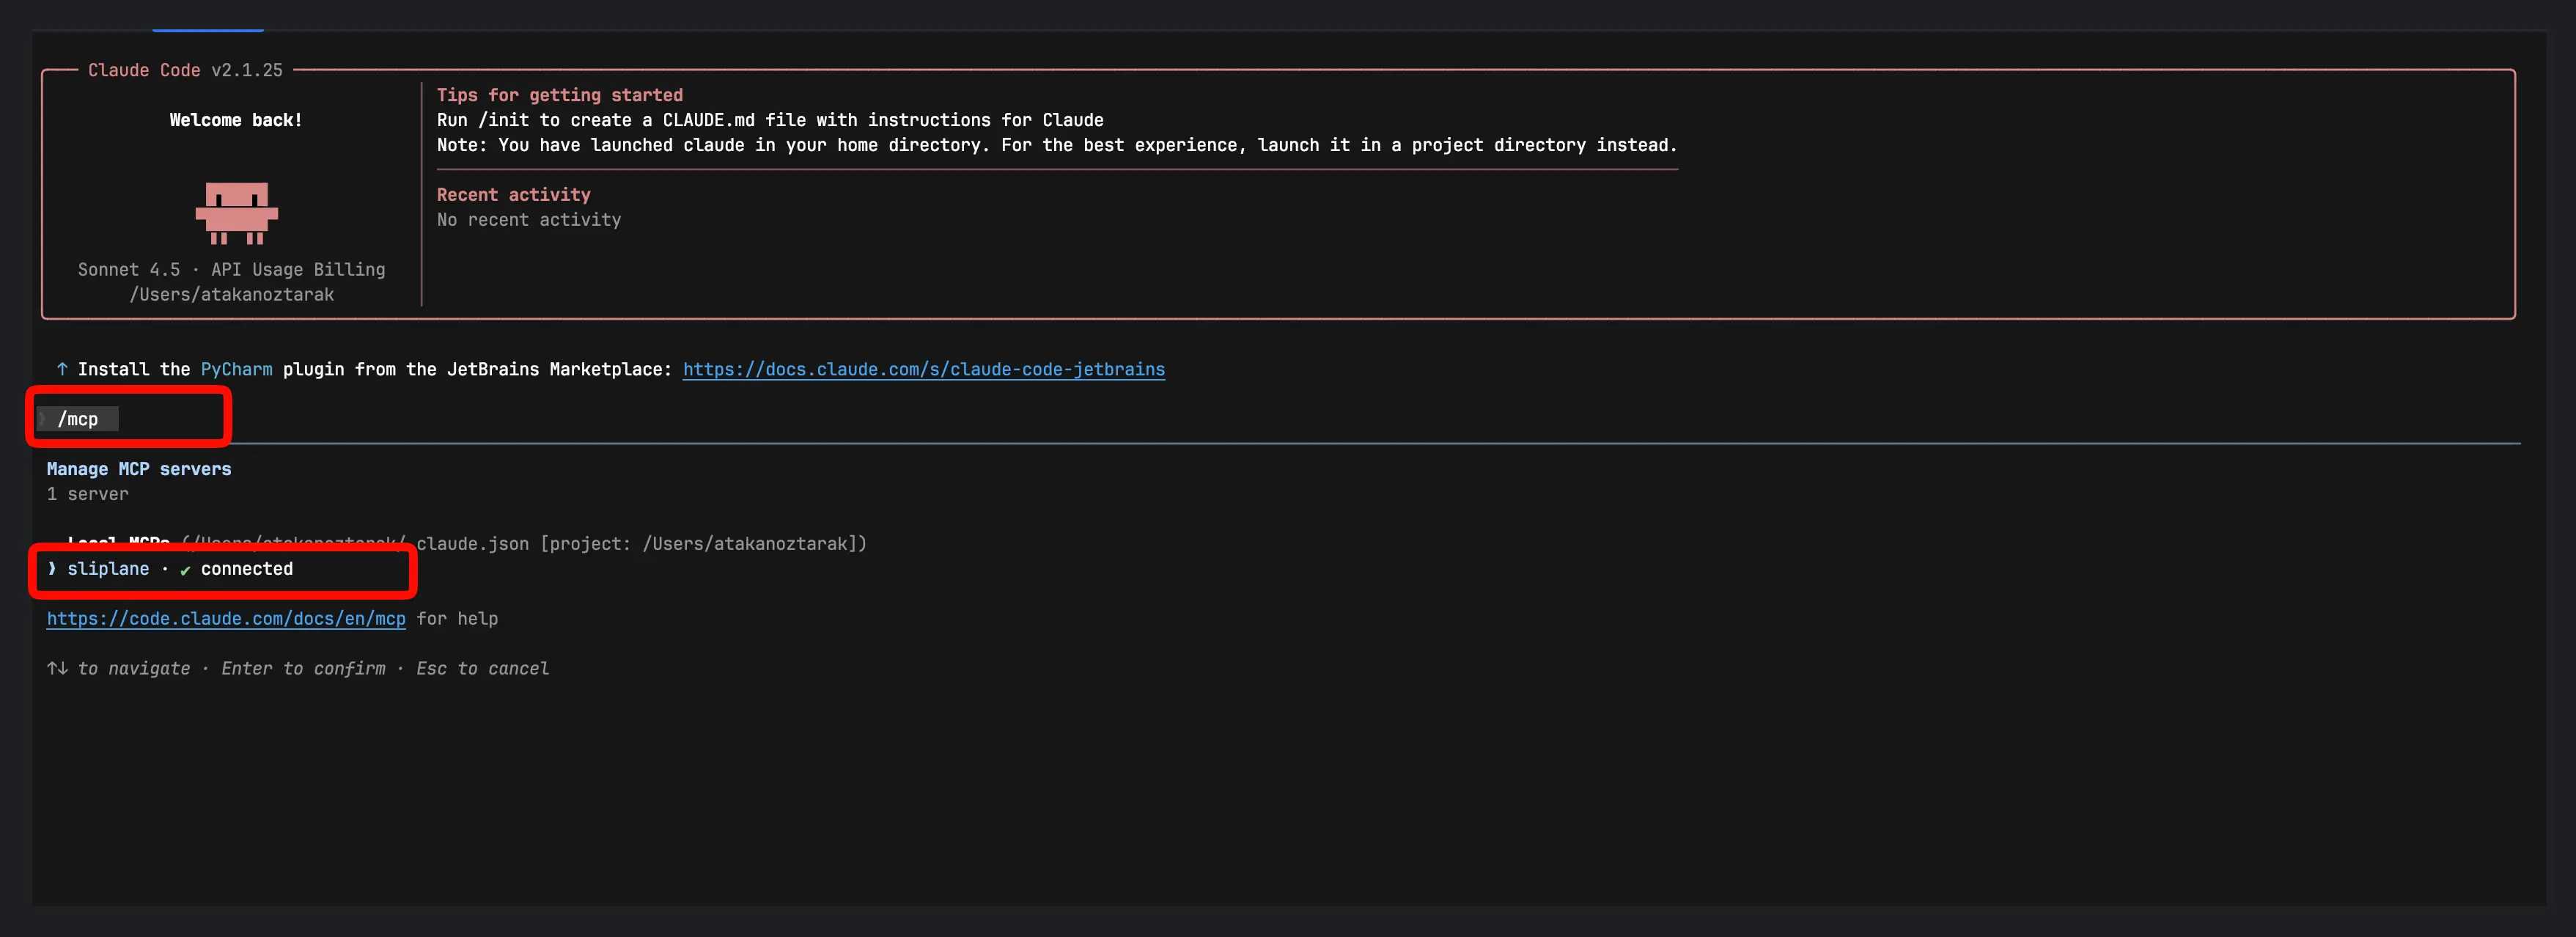
Task: Select the sliplane MCP server entry
Action: (x=108, y=569)
